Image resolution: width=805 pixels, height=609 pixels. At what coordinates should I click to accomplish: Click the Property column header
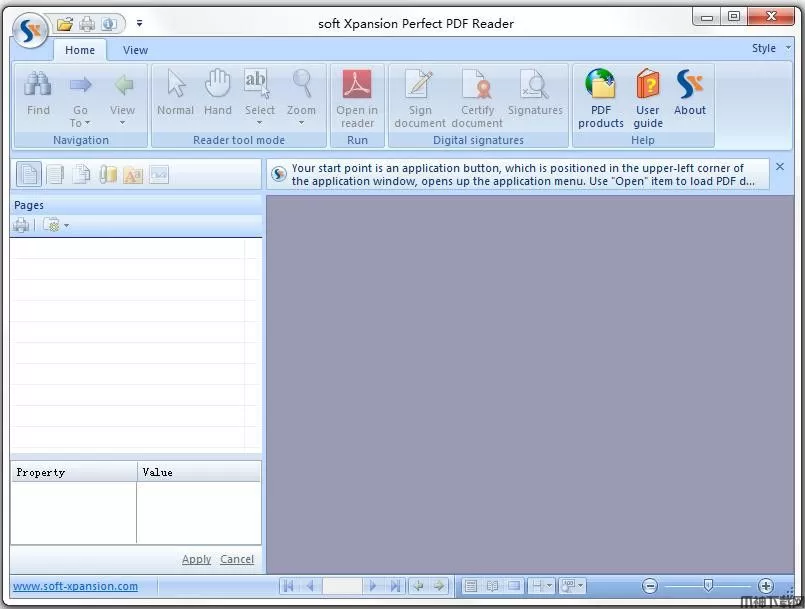click(x=74, y=472)
